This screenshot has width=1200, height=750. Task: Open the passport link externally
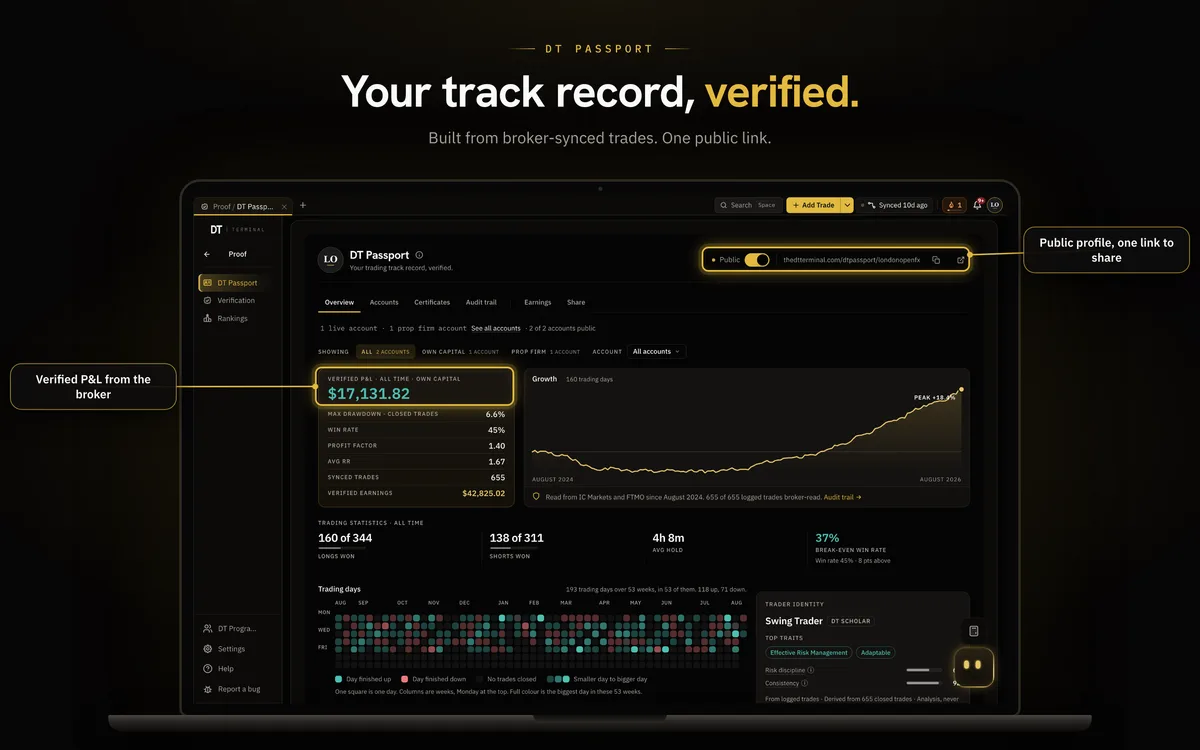pos(961,260)
